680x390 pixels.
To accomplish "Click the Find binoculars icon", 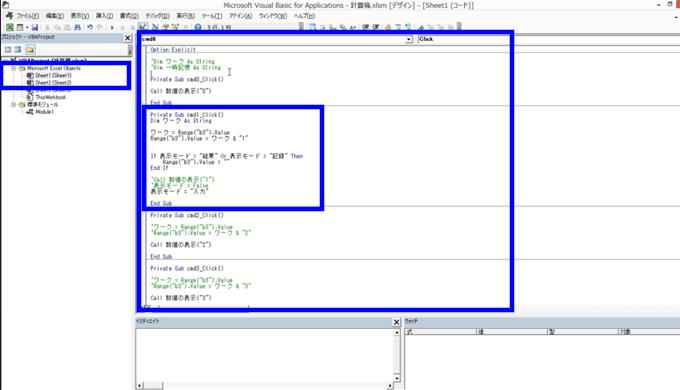I will (77, 27).
